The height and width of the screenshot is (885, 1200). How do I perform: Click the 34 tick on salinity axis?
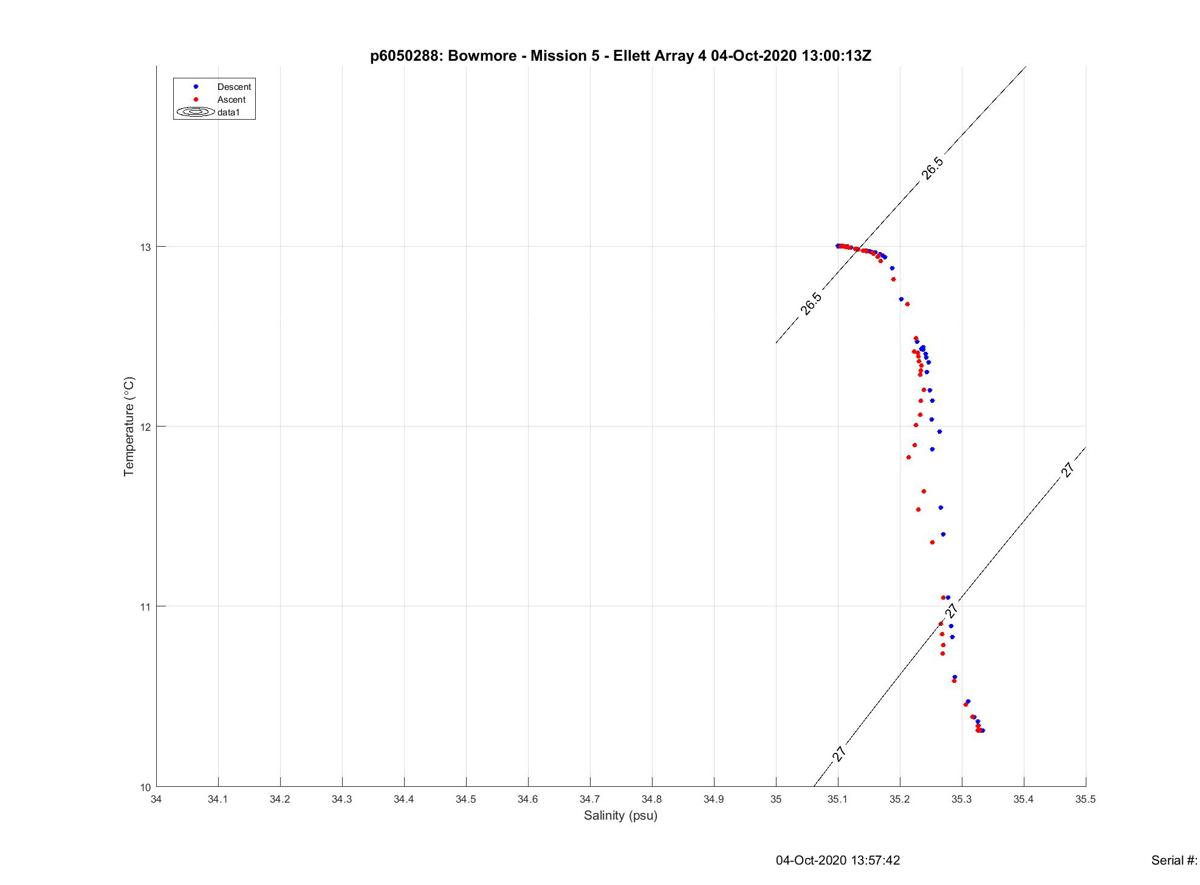point(156,799)
